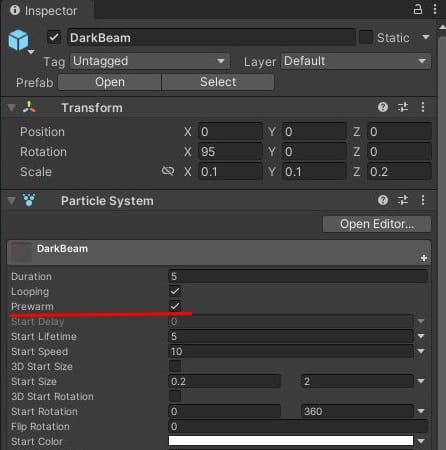Click the white Start Color swatch
446x450 pixels.
[x=291, y=440]
